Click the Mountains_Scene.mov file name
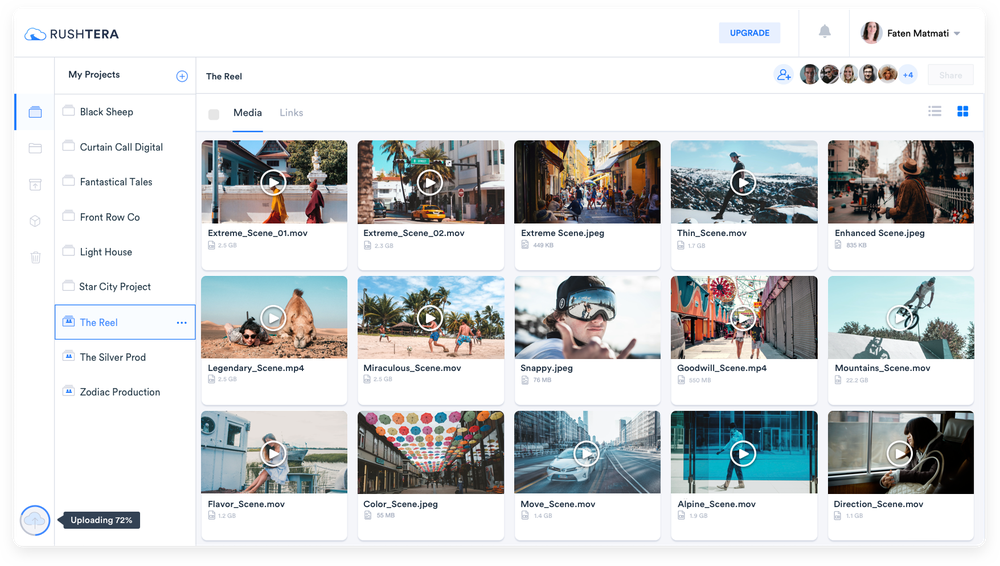The width and height of the screenshot is (1000, 566). click(x=883, y=368)
